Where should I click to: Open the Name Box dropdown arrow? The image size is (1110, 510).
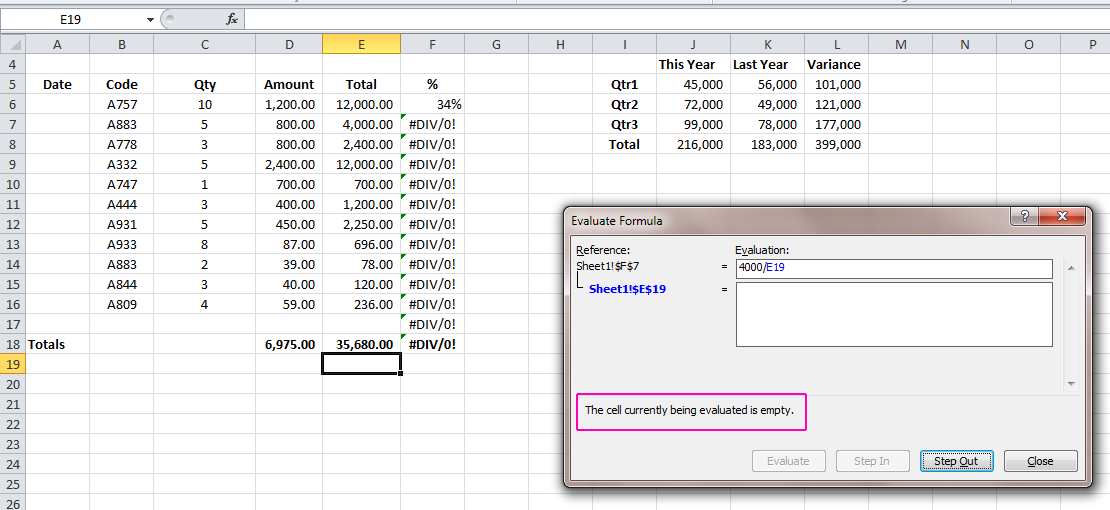(150, 20)
